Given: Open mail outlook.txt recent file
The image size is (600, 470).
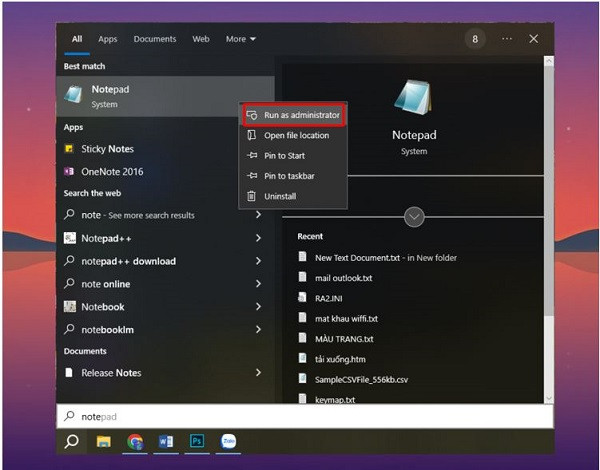Looking at the screenshot, I should (335, 278).
